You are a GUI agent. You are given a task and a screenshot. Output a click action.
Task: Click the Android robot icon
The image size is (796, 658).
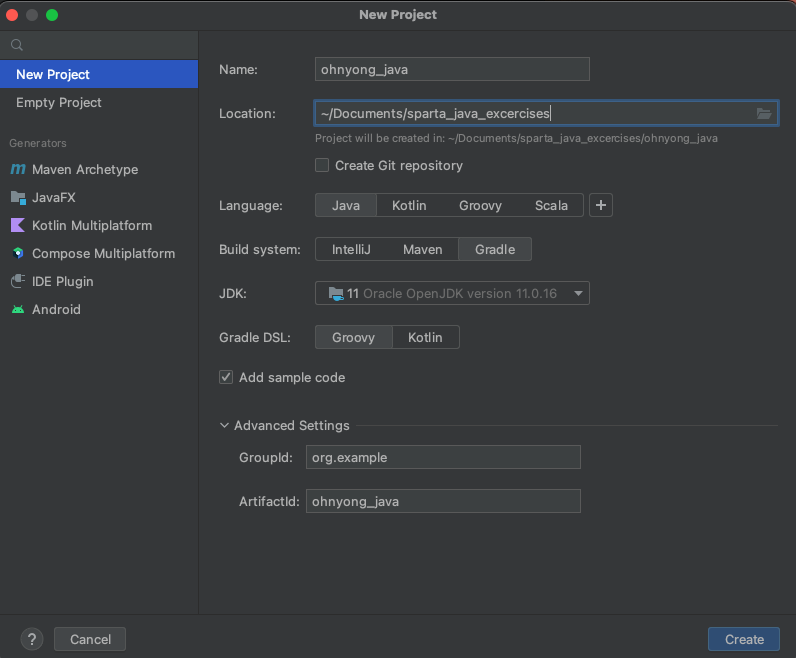coord(18,309)
